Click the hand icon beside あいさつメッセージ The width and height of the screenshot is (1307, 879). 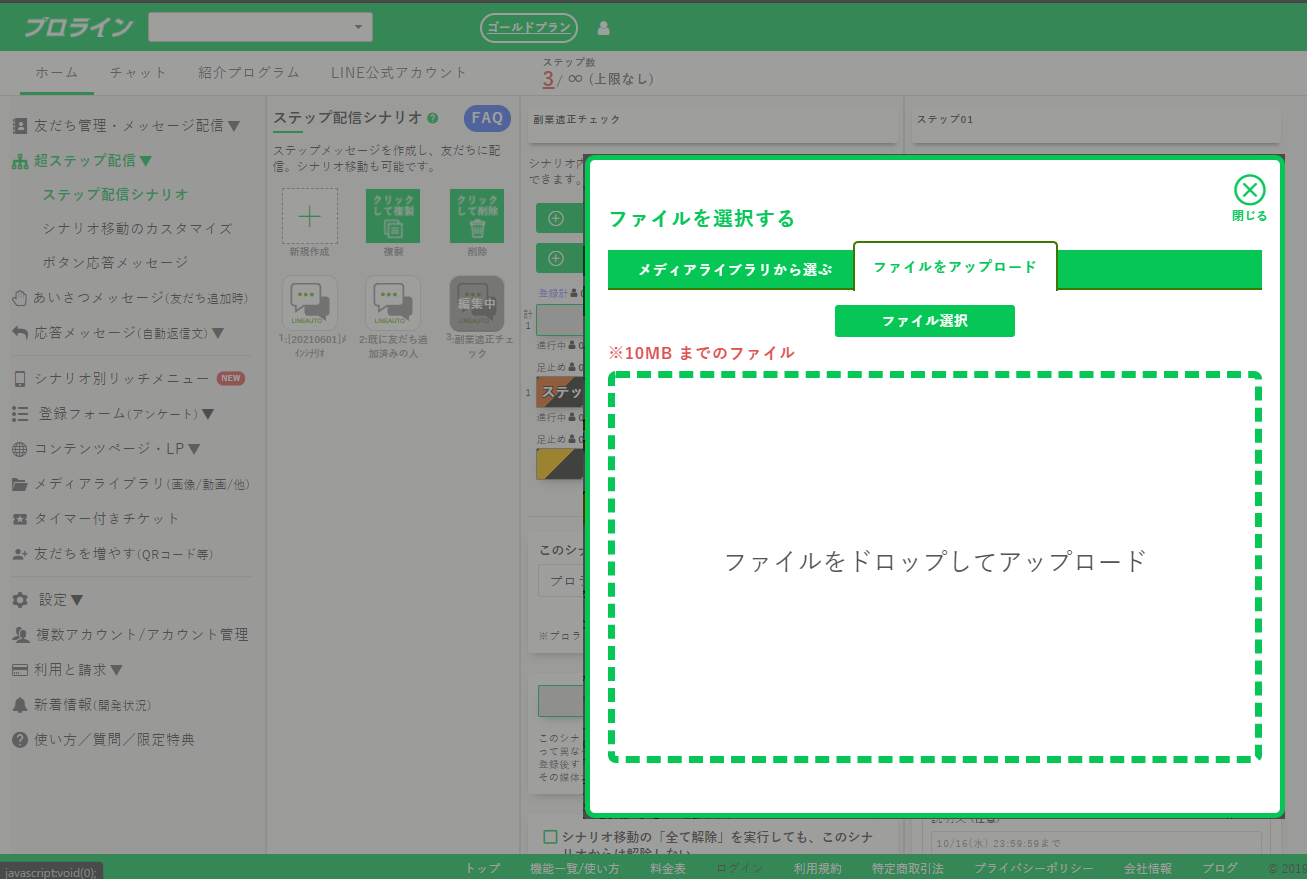[20, 297]
